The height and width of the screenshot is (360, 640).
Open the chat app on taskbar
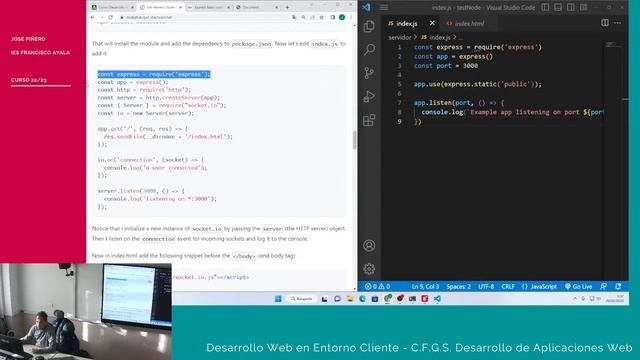(337, 299)
